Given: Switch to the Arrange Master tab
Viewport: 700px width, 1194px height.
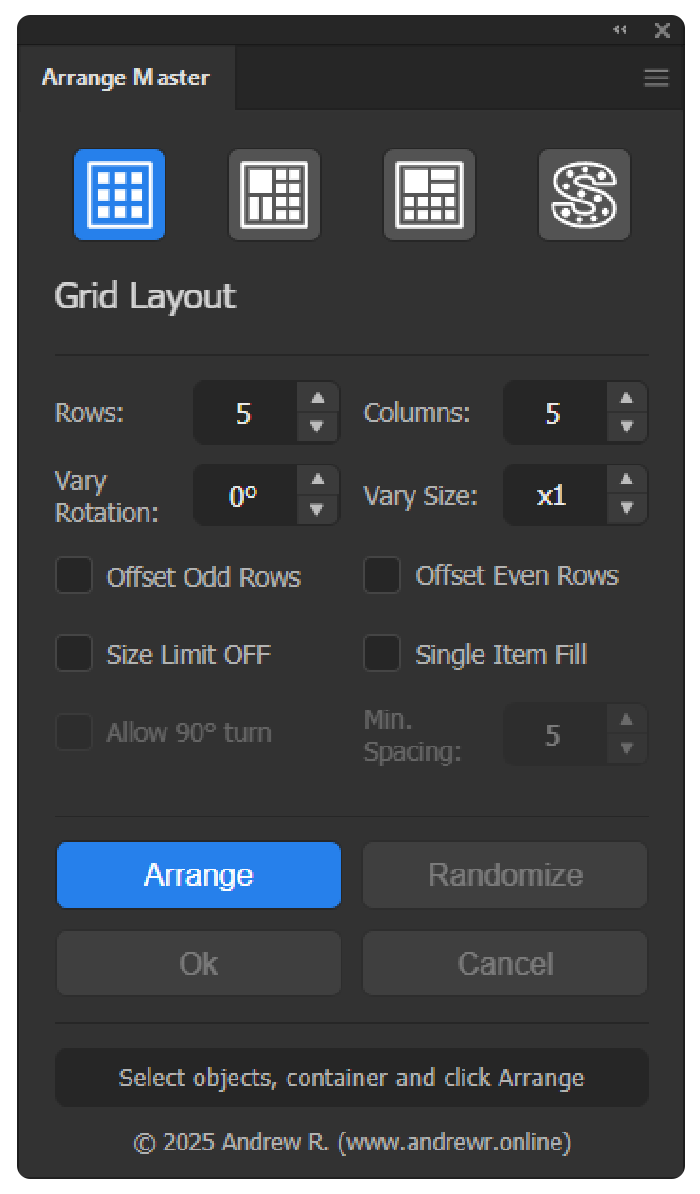Looking at the screenshot, I should (126, 78).
